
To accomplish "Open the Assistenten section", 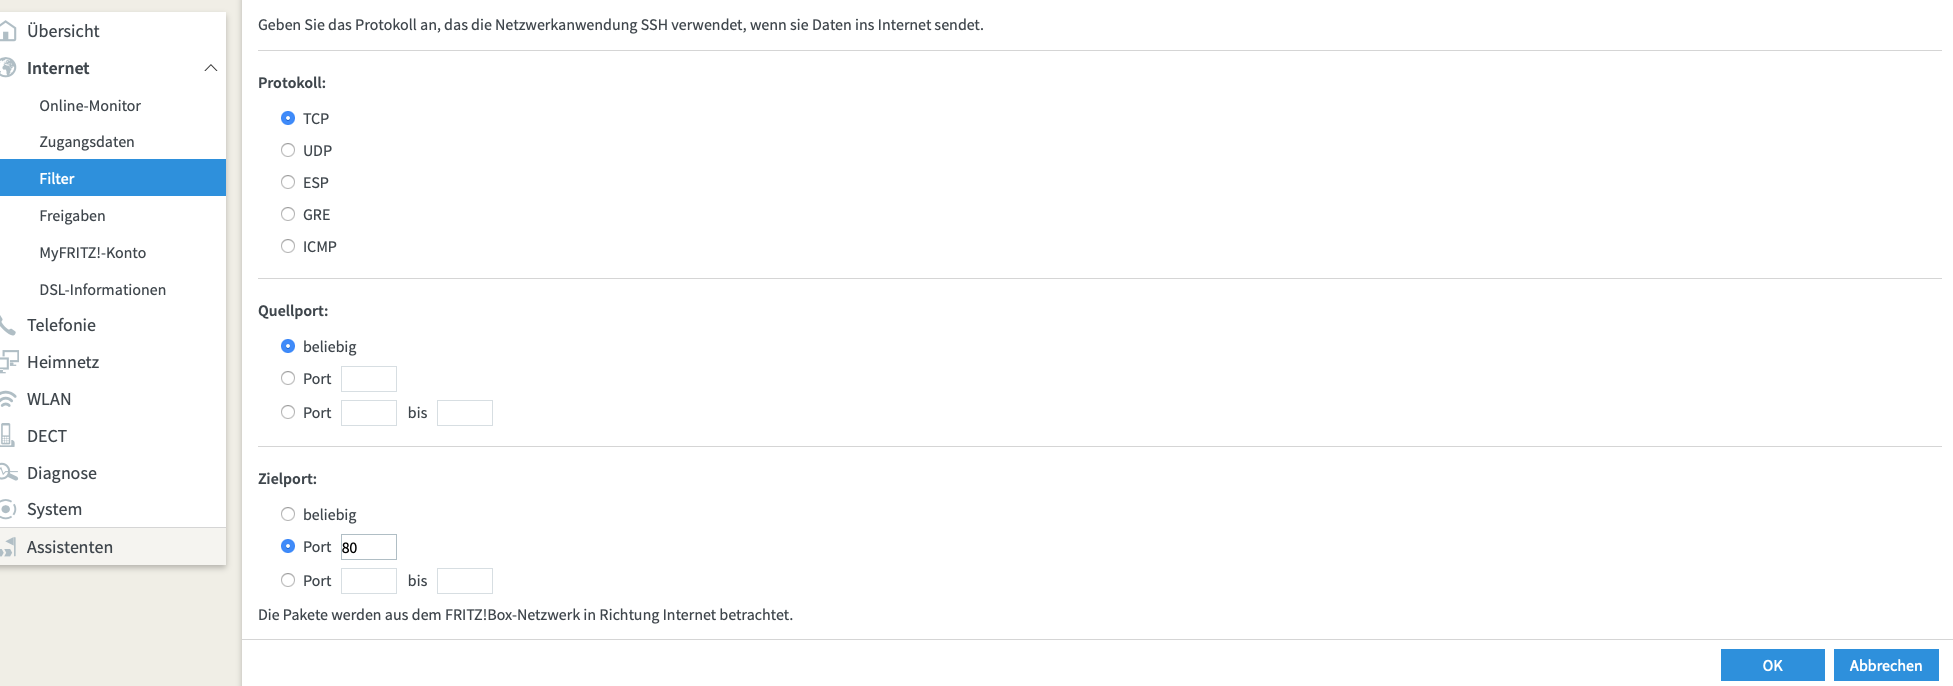I will (x=70, y=547).
